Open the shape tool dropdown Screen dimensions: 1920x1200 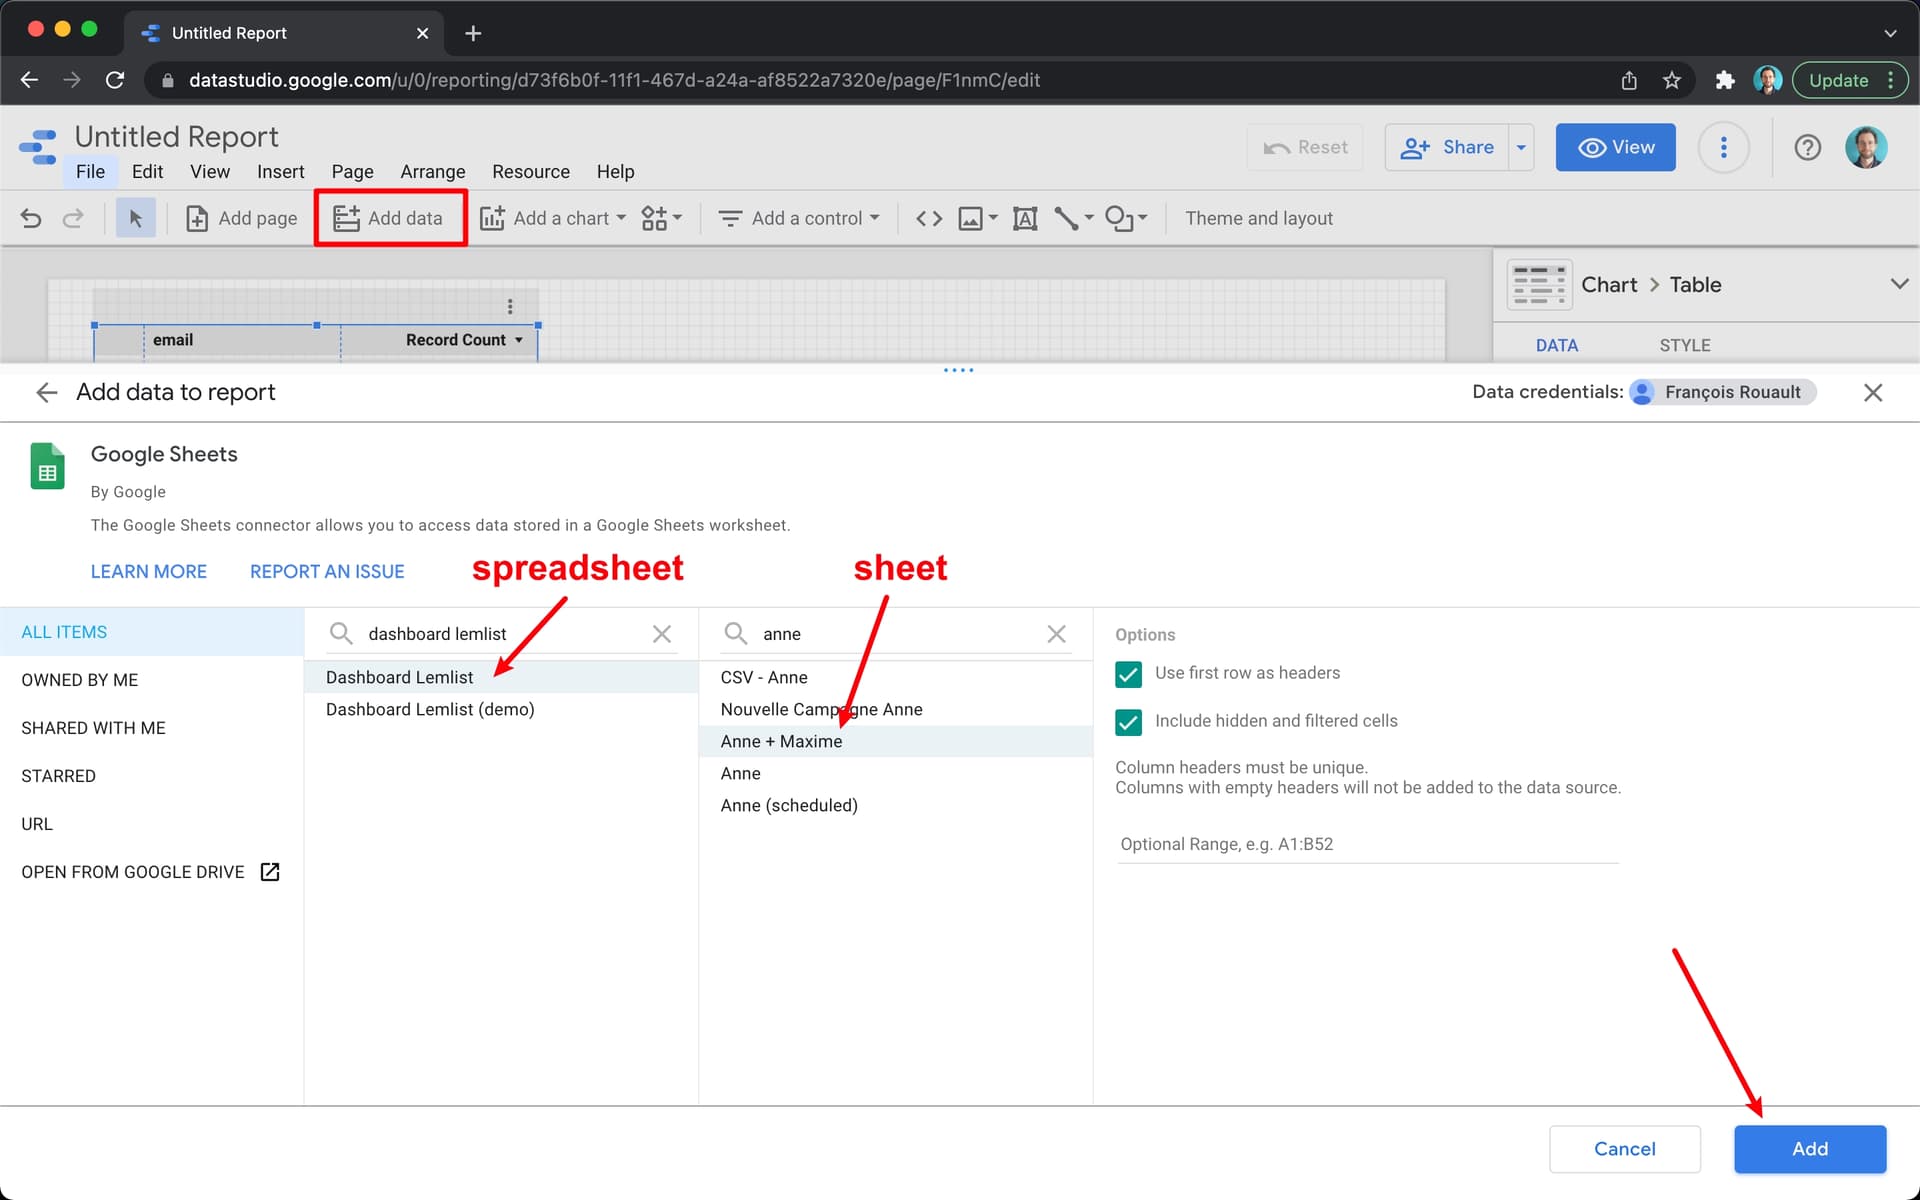tap(1126, 218)
